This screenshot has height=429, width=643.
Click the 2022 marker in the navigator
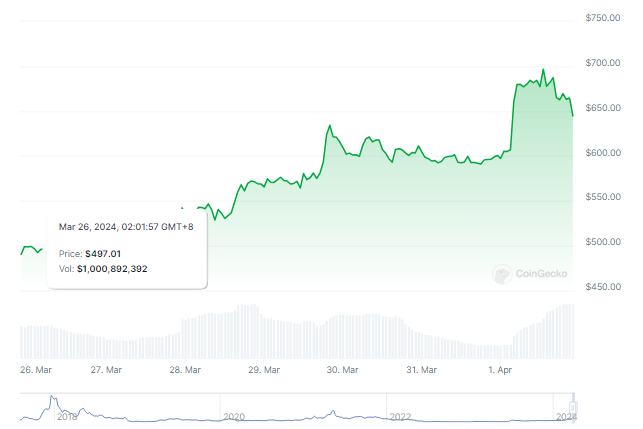tap(400, 416)
